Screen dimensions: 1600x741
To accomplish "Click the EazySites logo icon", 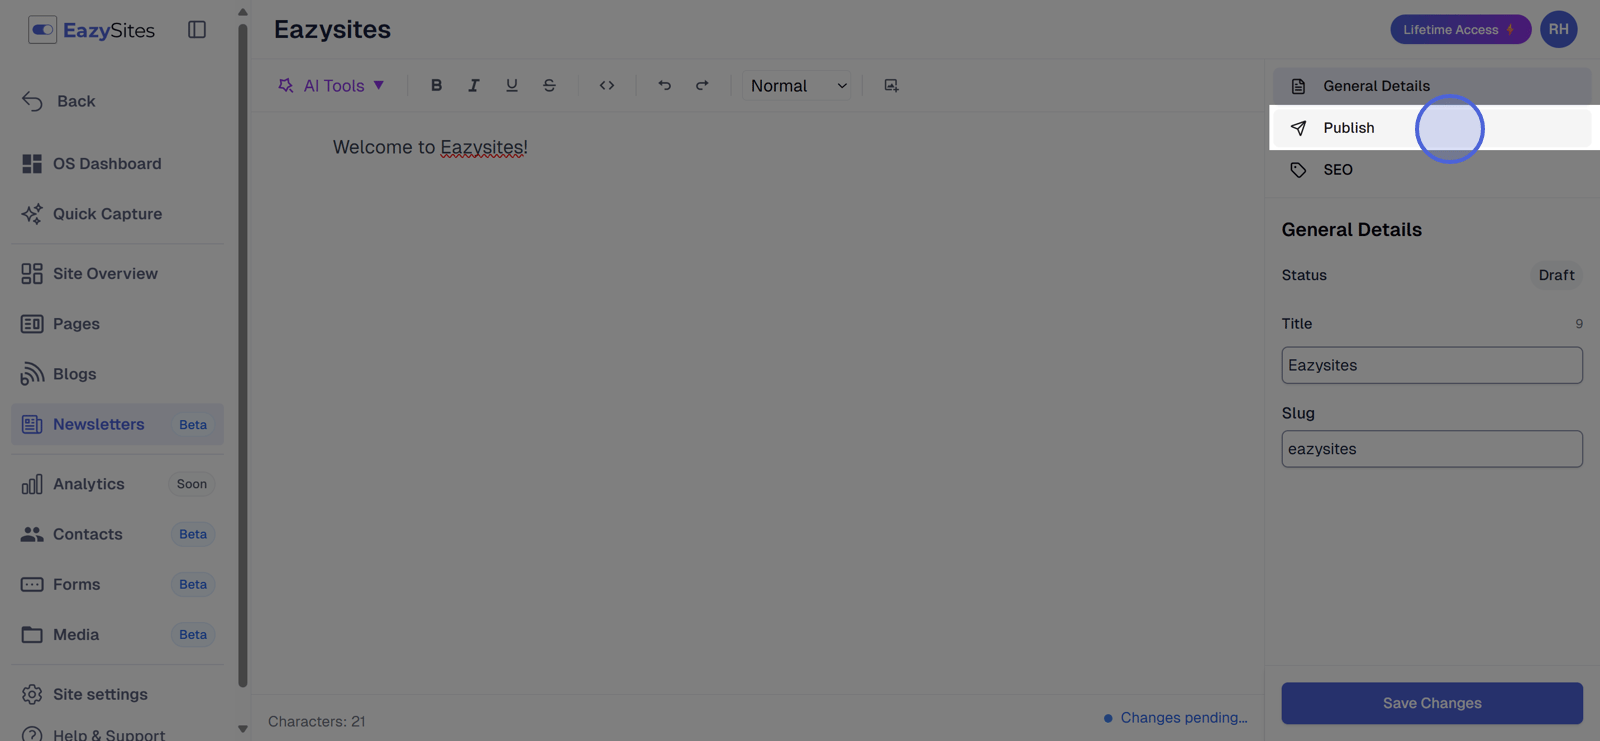I will [x=42, y=30].
